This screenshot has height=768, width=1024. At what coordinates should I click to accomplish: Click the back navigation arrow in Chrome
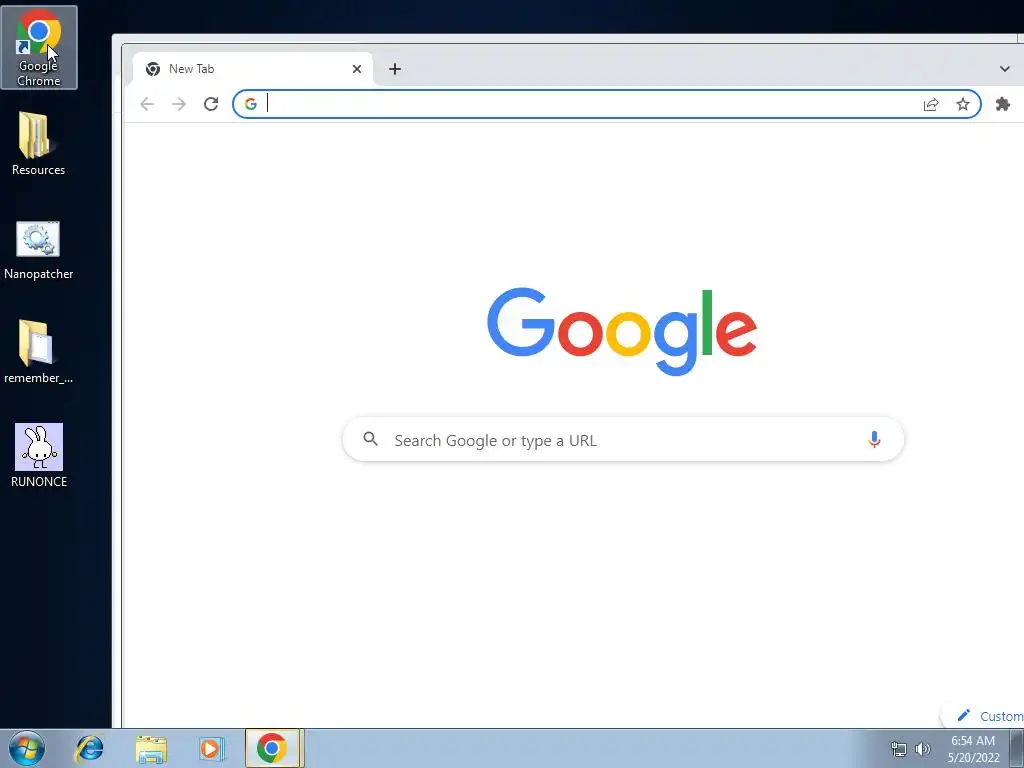147,104
